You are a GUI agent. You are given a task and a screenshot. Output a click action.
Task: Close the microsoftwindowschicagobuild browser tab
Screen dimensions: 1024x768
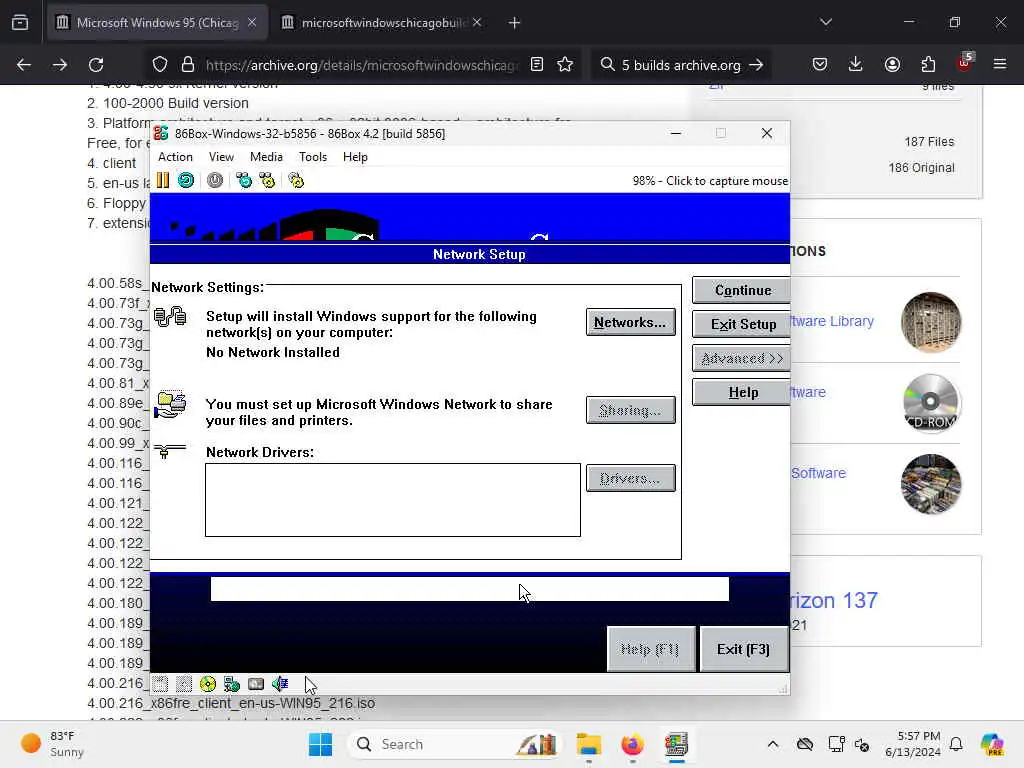(477, 23)
